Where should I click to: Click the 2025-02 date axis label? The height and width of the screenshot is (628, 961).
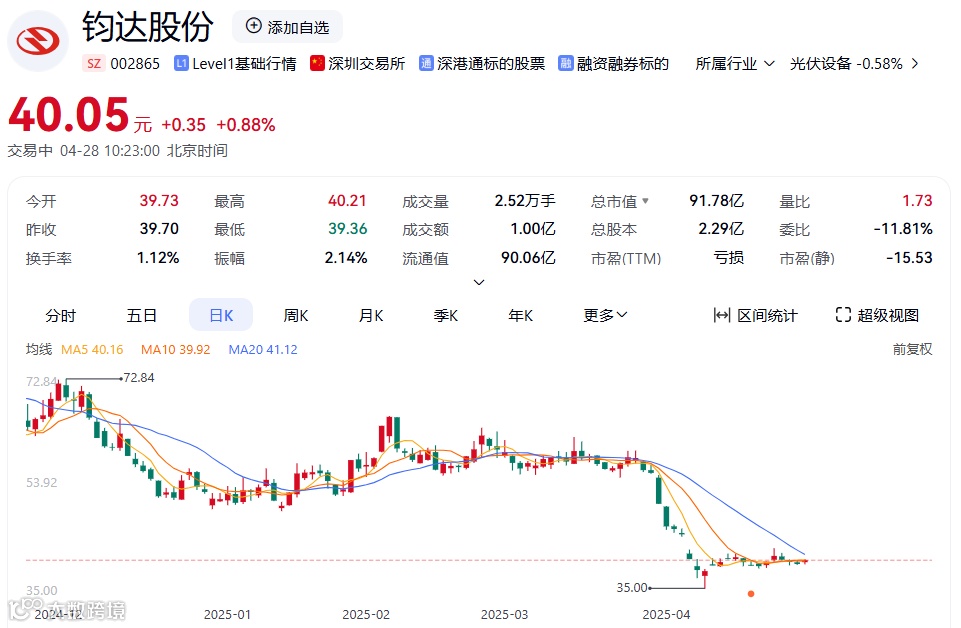365,614
